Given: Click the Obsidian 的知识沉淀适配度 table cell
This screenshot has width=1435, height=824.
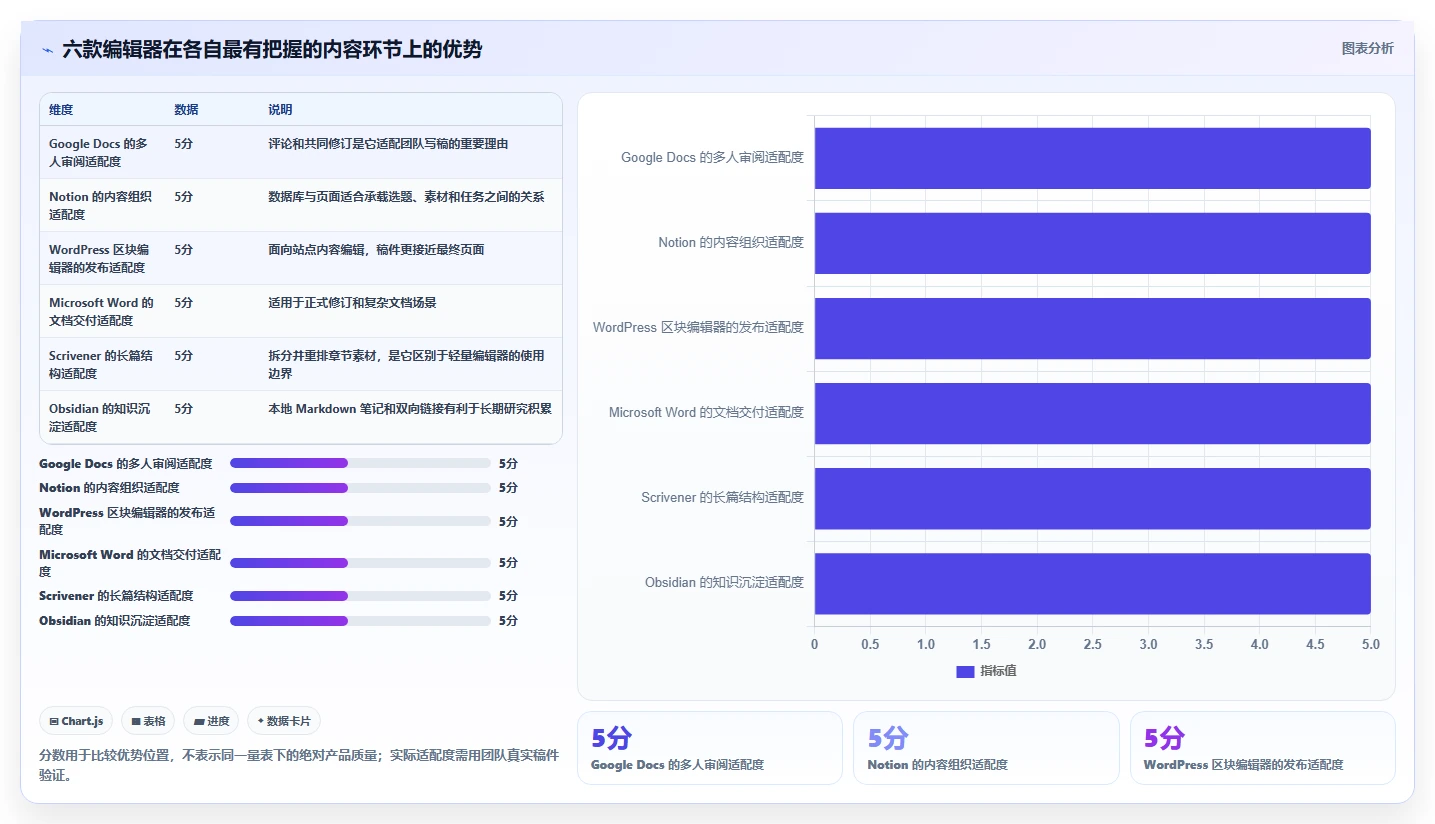Looking at the screenshot, I should coord(102,418).
